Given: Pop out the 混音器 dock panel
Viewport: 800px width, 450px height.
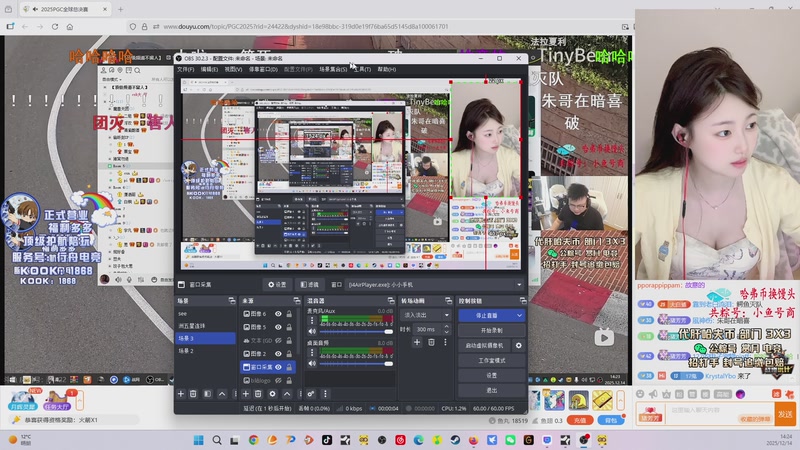Looking at the screenshot, I should (x=391, y=301).
